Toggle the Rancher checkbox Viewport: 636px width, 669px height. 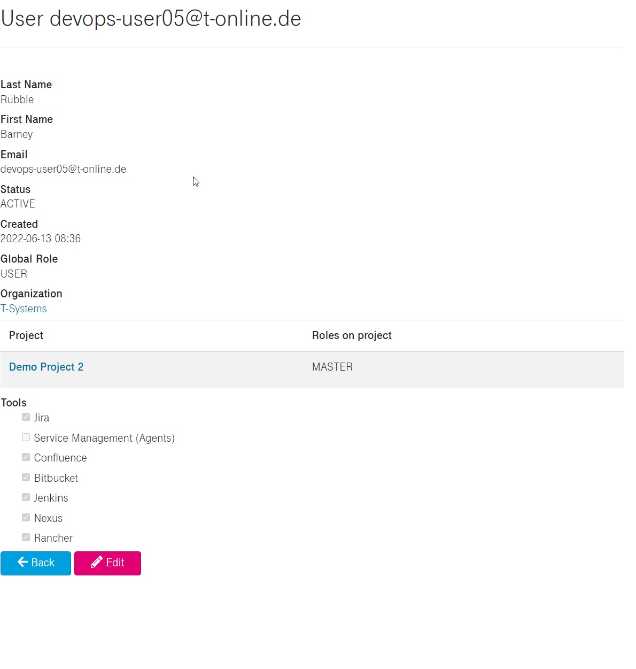click(26, 537)
